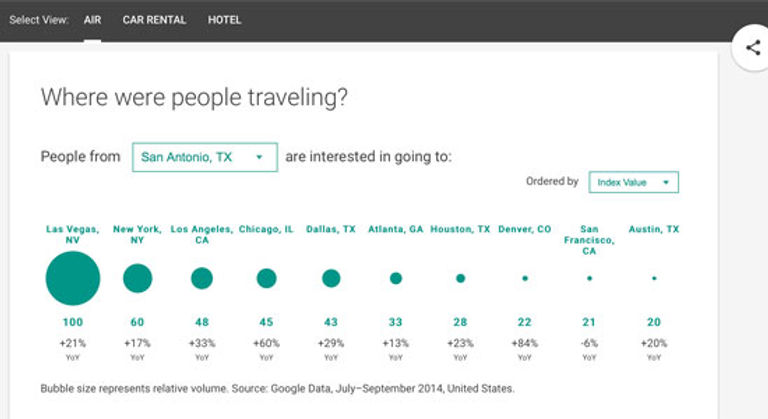Select the Houston, TX bubble
Screen dimensions: 768x419
460,278
